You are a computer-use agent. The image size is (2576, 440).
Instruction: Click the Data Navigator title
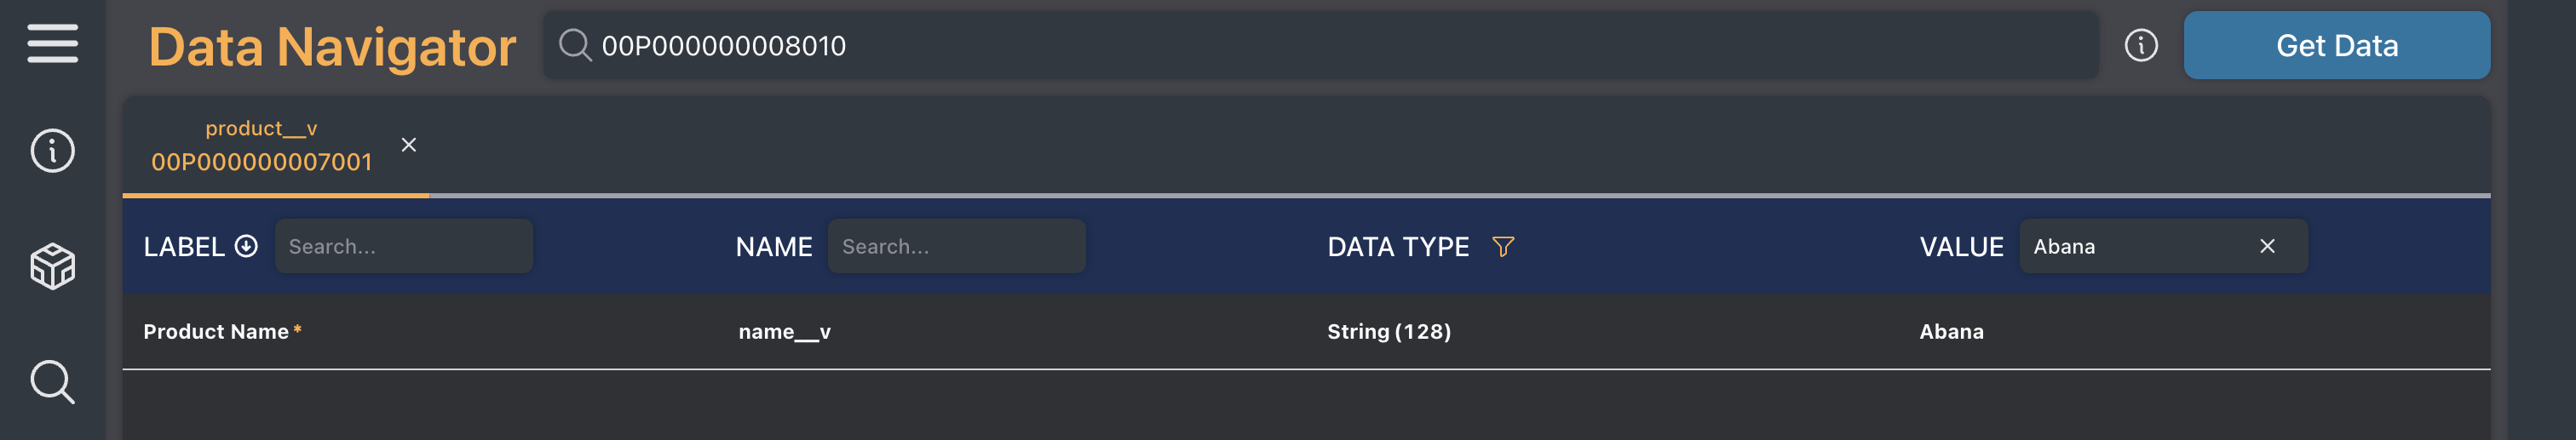332,47
